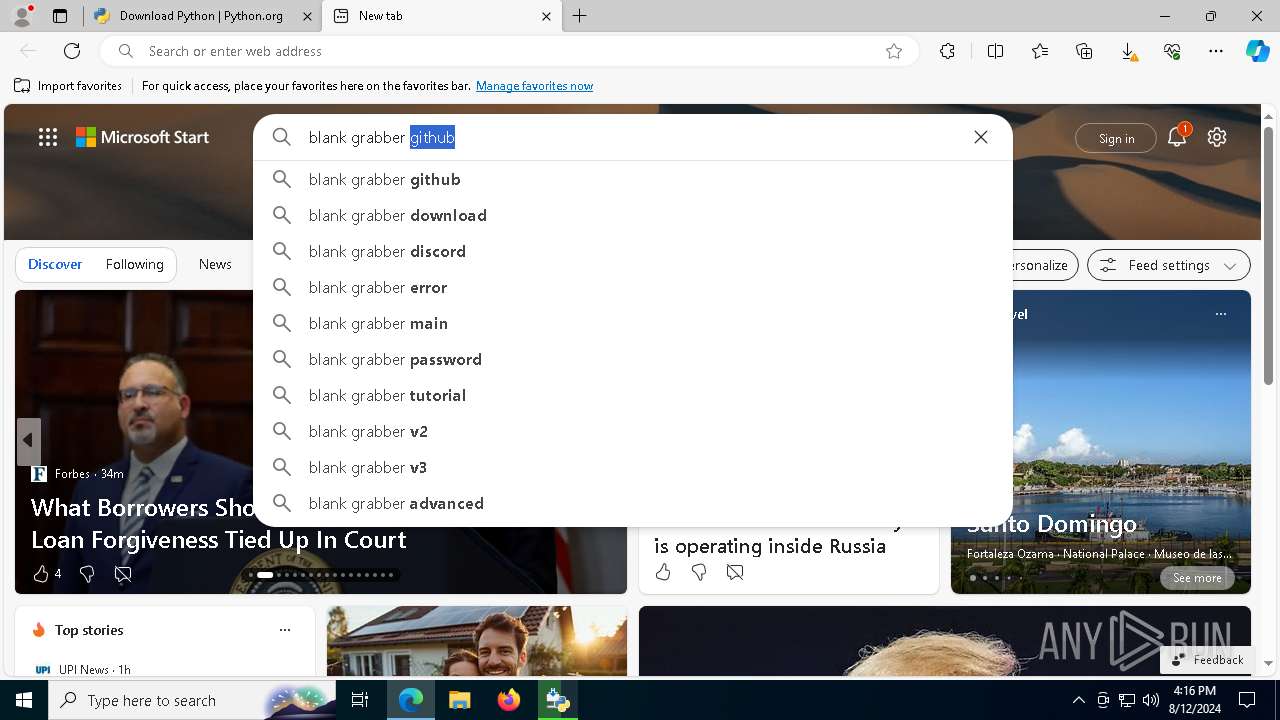The image size is (1280, 720).
Task: Open comments on the Russia article
Action: [x=735, y=572]
